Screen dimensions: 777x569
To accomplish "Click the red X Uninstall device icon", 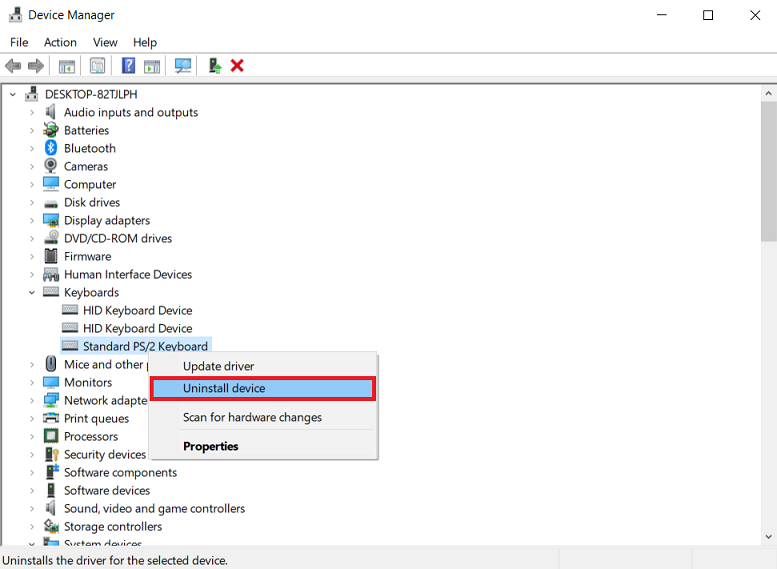I will point(237,65).
